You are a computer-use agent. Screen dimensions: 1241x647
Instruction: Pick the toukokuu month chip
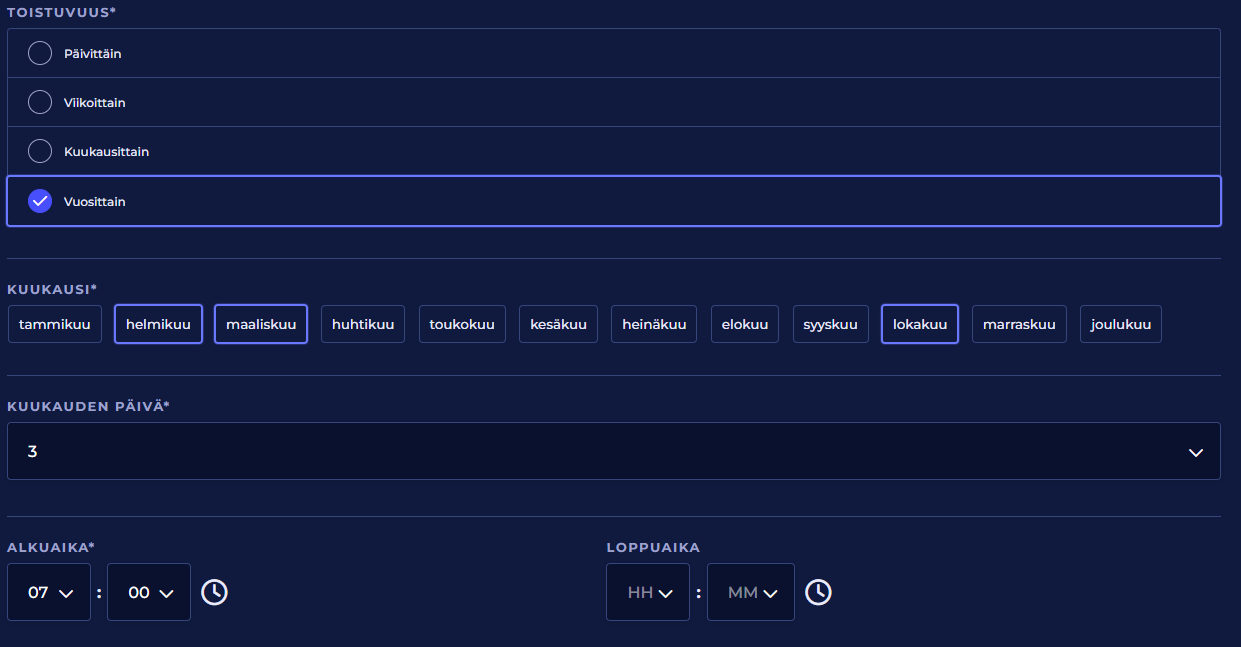pyautogui.click(x=462, y=324)
